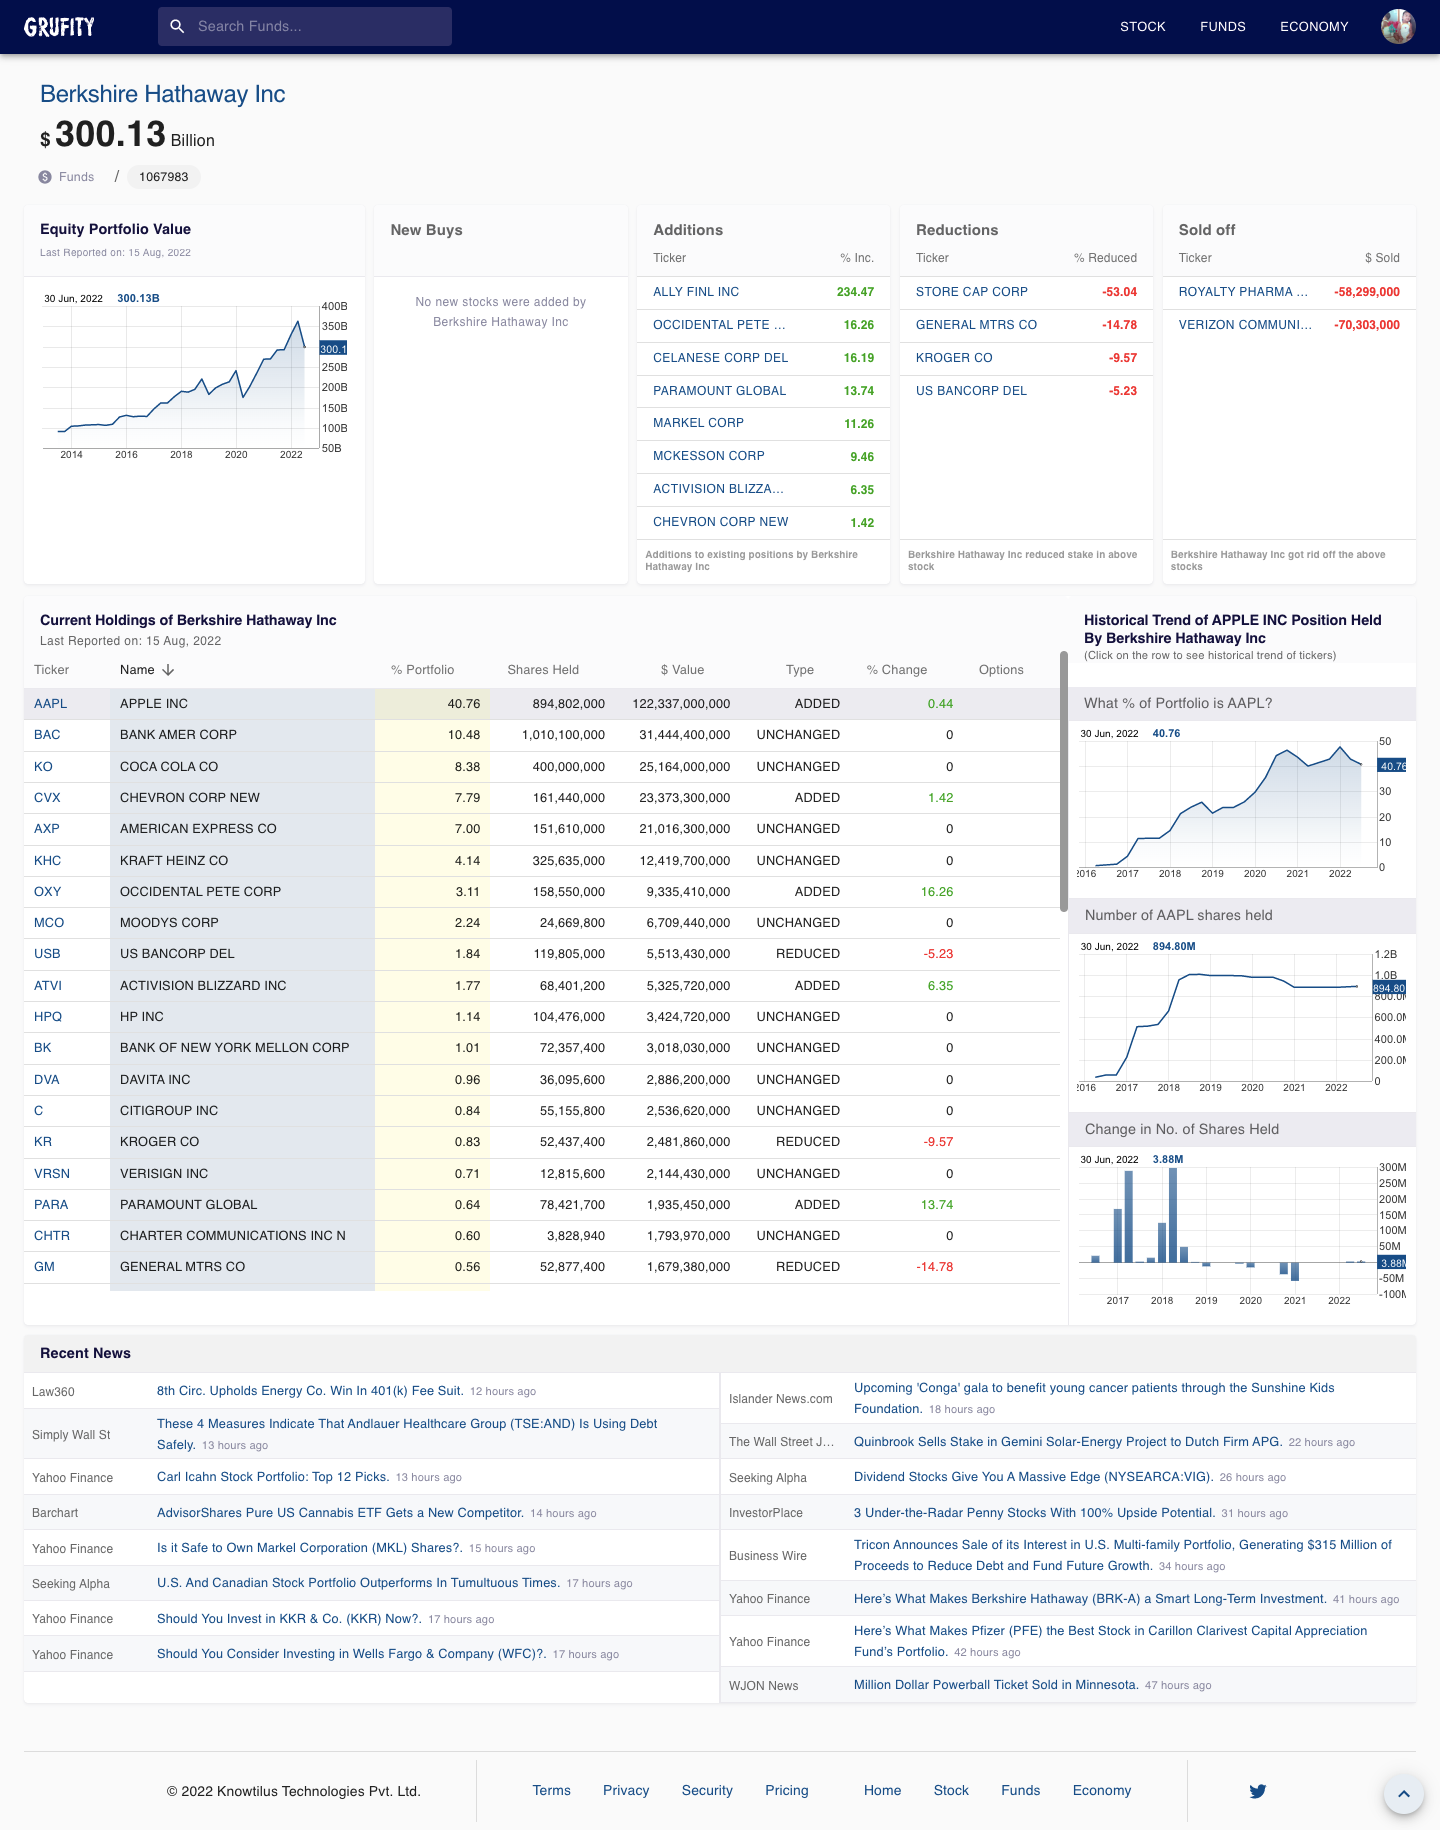Open the Million Dollar Powerball article
The height and width of the screenshot is (1830, 1440).
tap(996, 1685)
